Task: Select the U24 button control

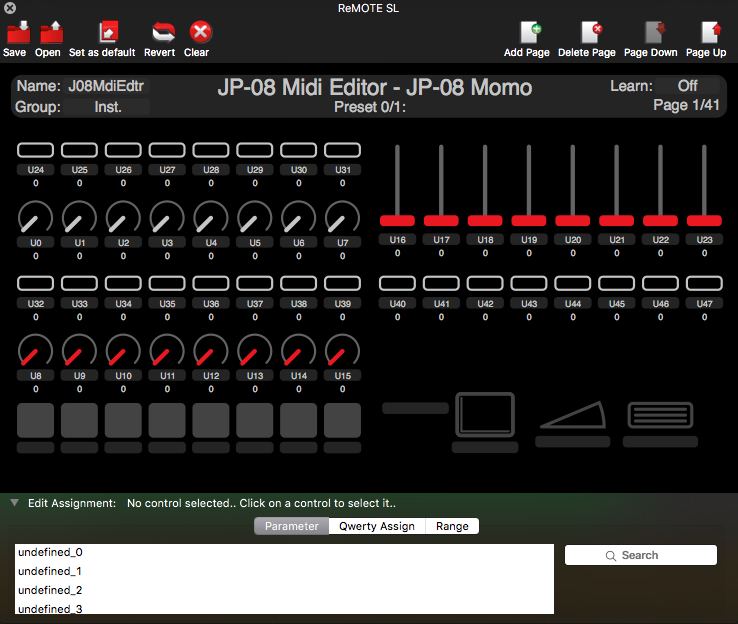Action: coord(35,150)
